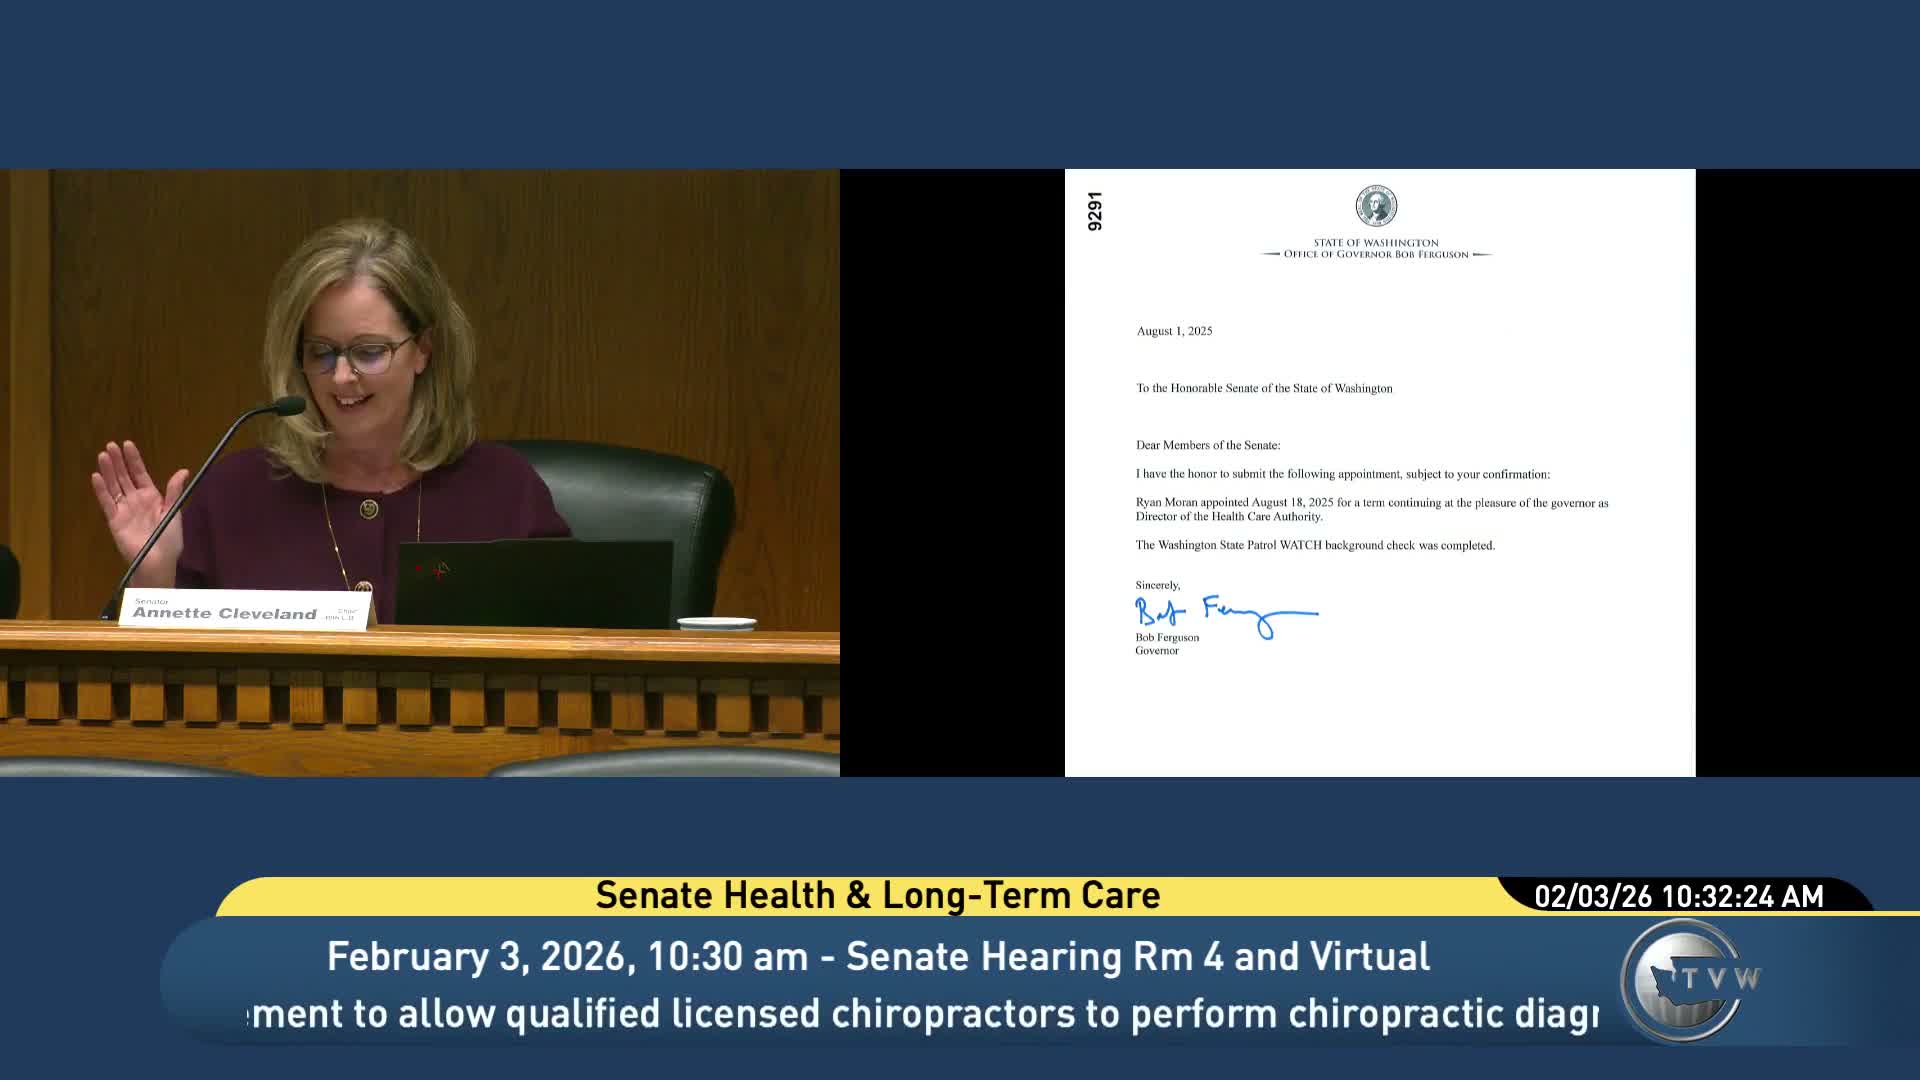Click the 02/03/26 10:32:24 AM timestamp

(1679, 896)
